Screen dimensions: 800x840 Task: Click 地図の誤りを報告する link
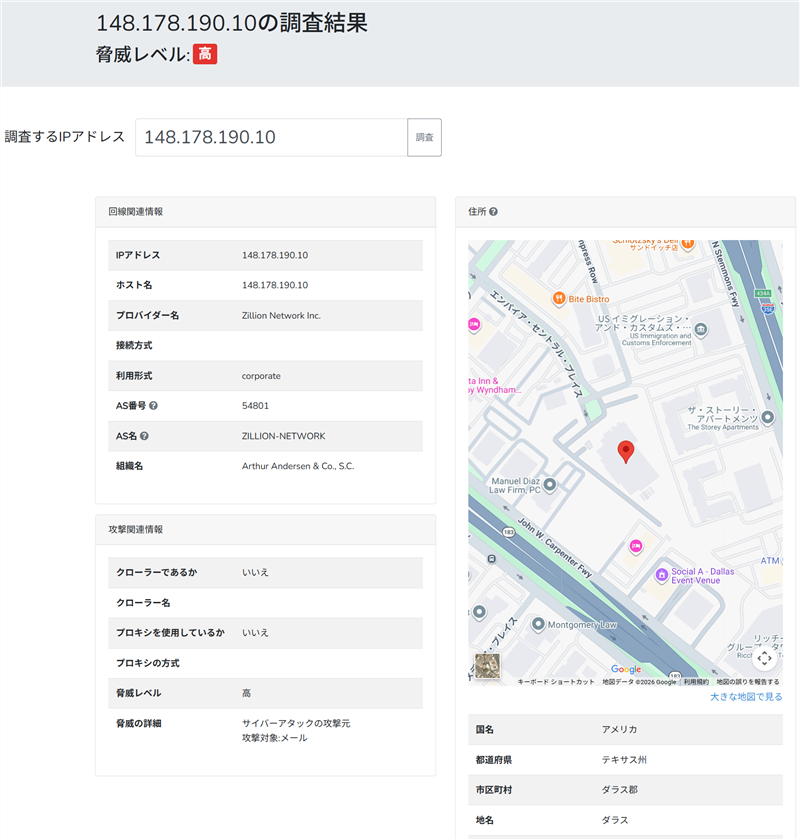(x=748, y=682)
